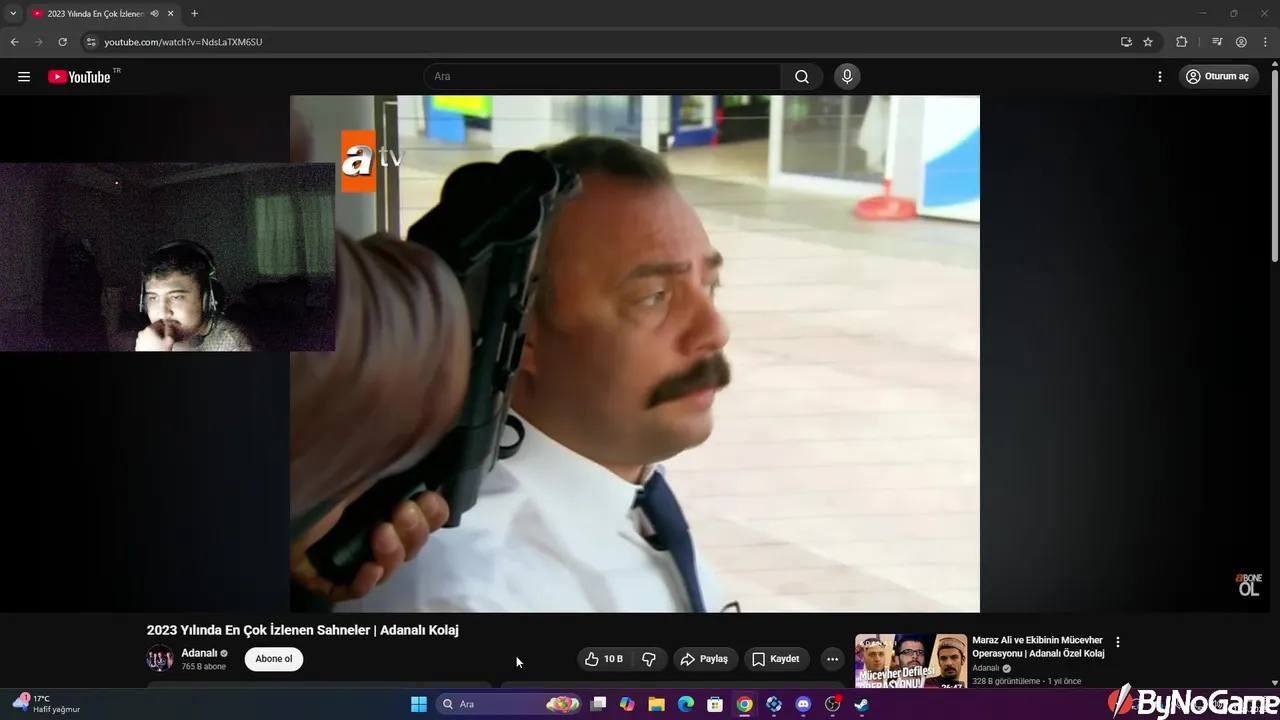1280x720 pixels.
Task: Open tab search dropdown arrow
Action: [x=13, y=13]
